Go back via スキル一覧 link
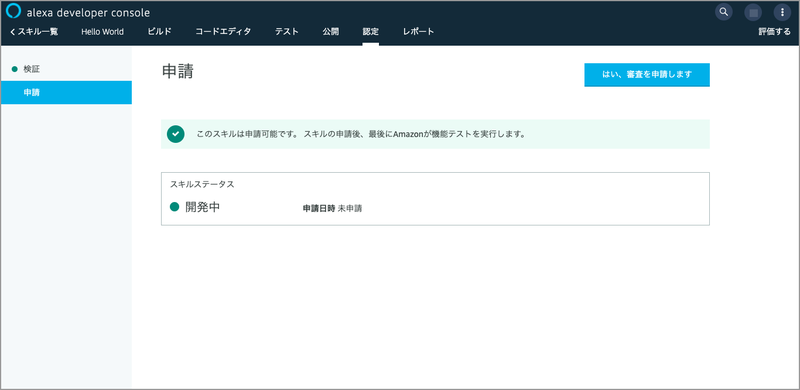Viewport: 800px width, 390px height. pos(34,32)
